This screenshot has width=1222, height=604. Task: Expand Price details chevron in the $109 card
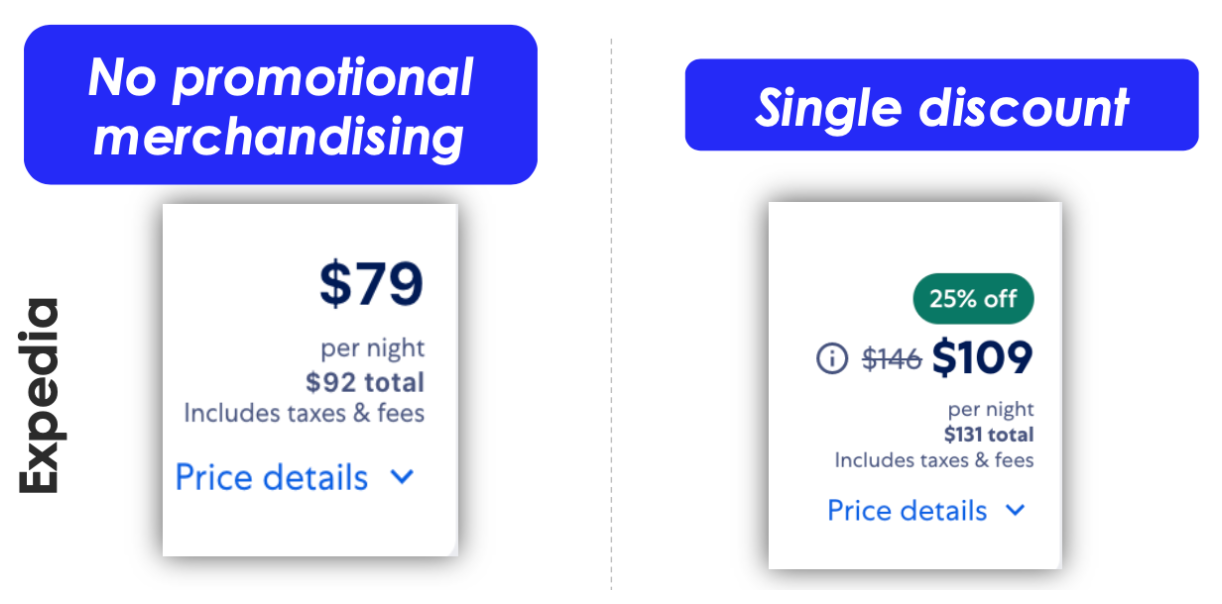[1015, 511]
